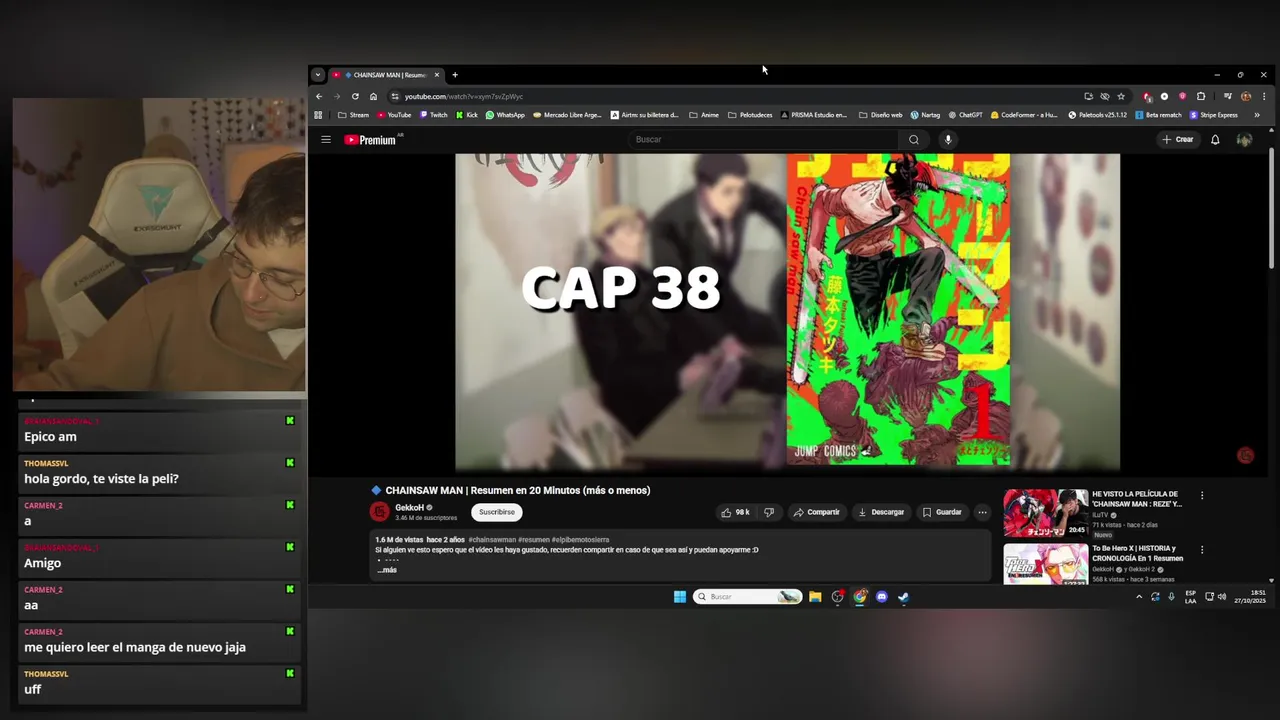The height and width of the screenshot is (720, 1280).
Task: Open Steam from the taskbar
Action: [903, 597]
